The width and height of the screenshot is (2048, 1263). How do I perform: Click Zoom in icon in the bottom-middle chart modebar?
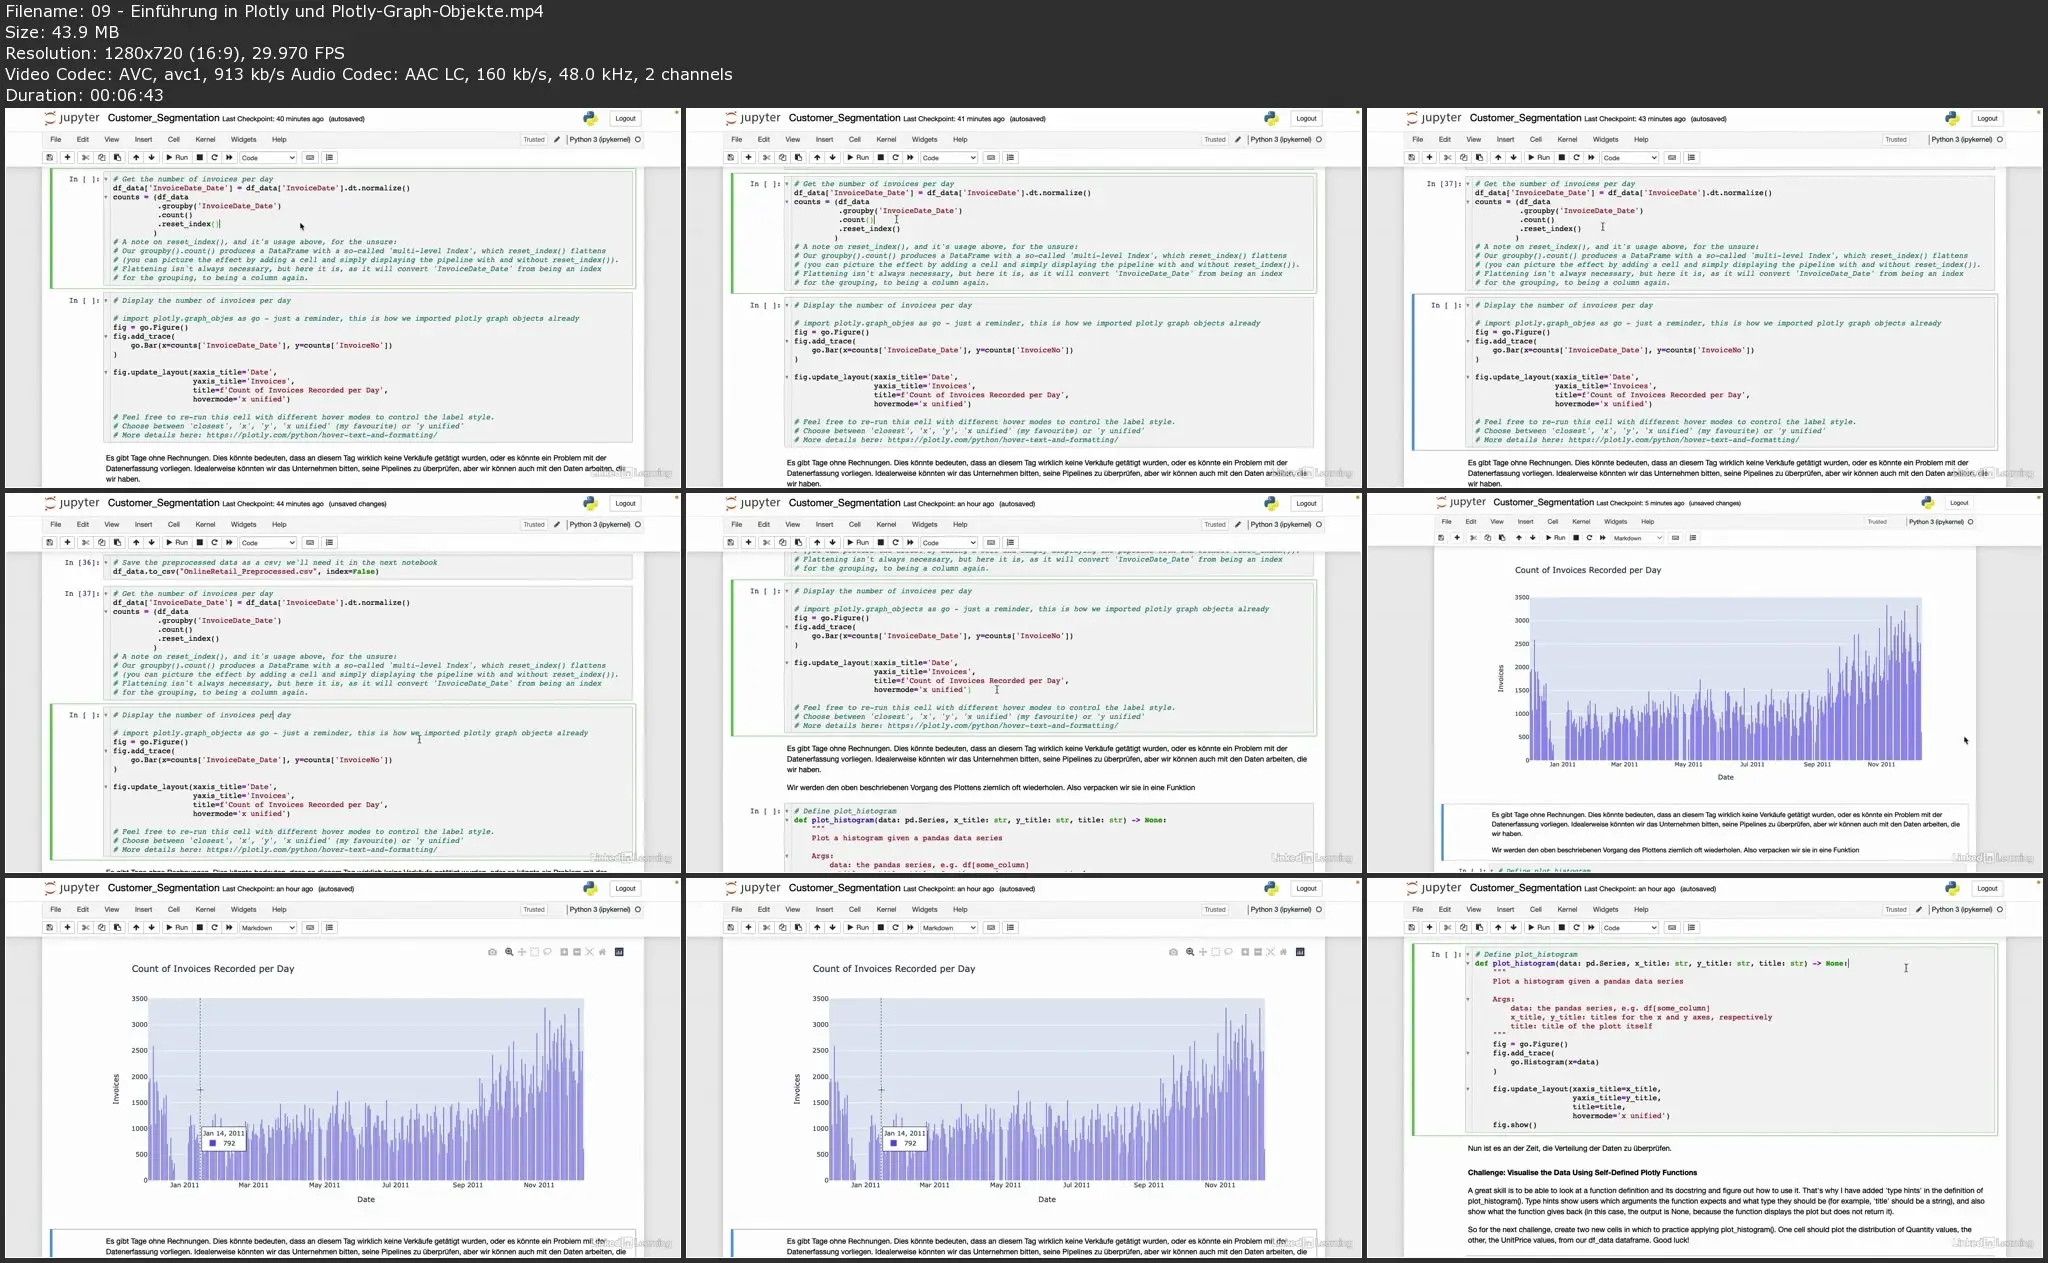click(1245, 952)
